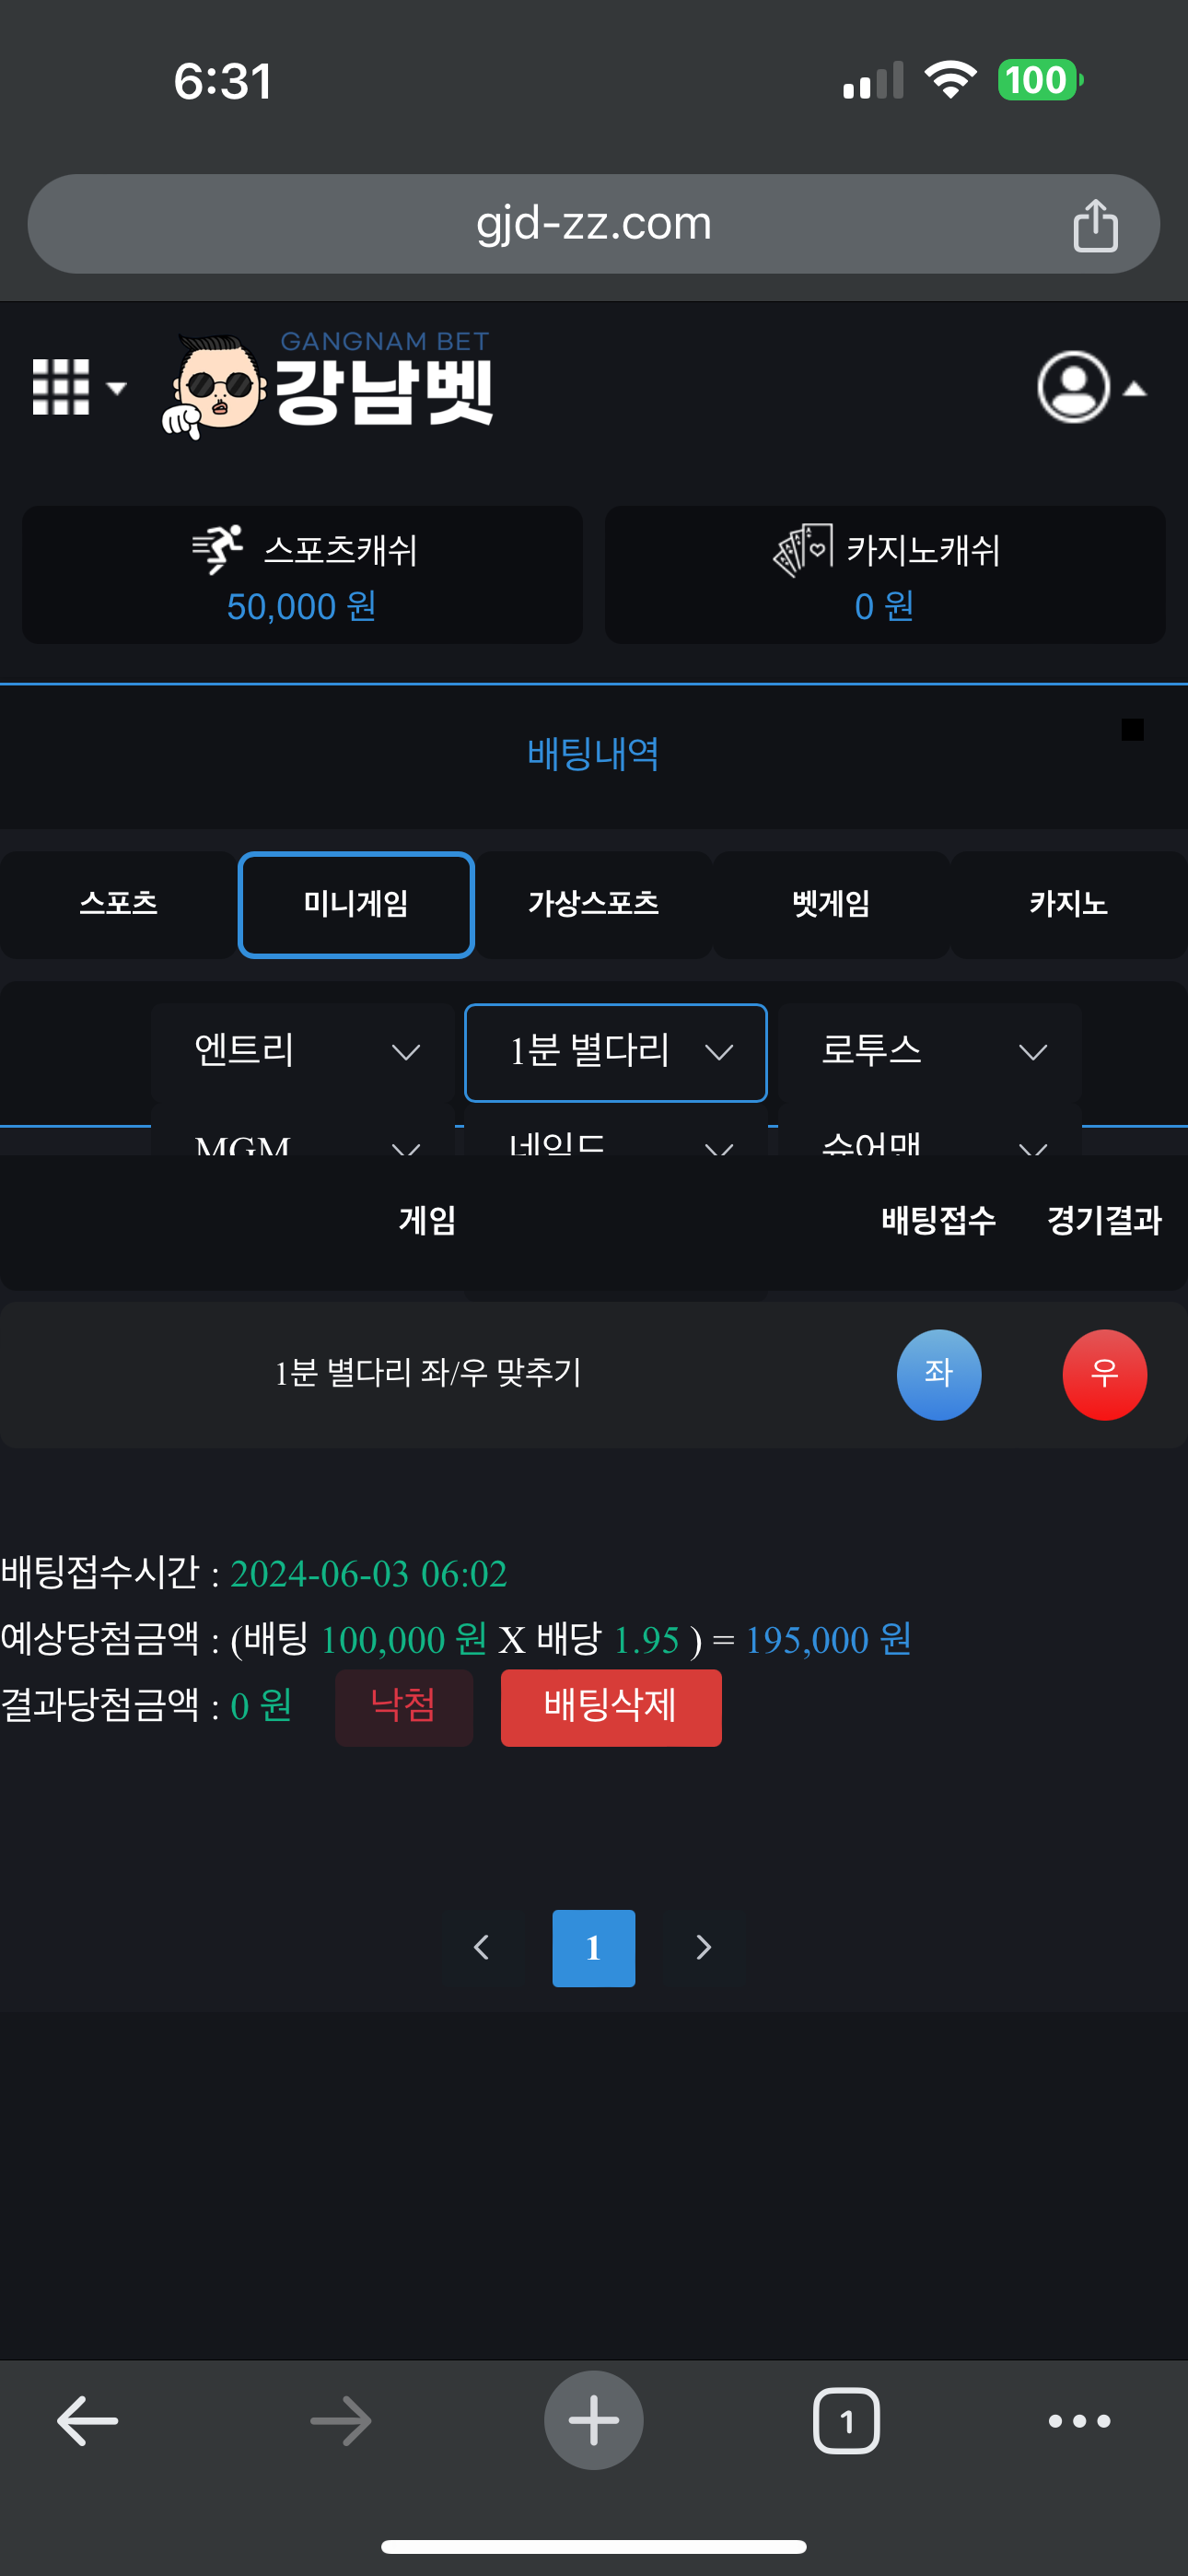
Task: Expand the 로투스 dropdown
Action: tap(930, 1052)
